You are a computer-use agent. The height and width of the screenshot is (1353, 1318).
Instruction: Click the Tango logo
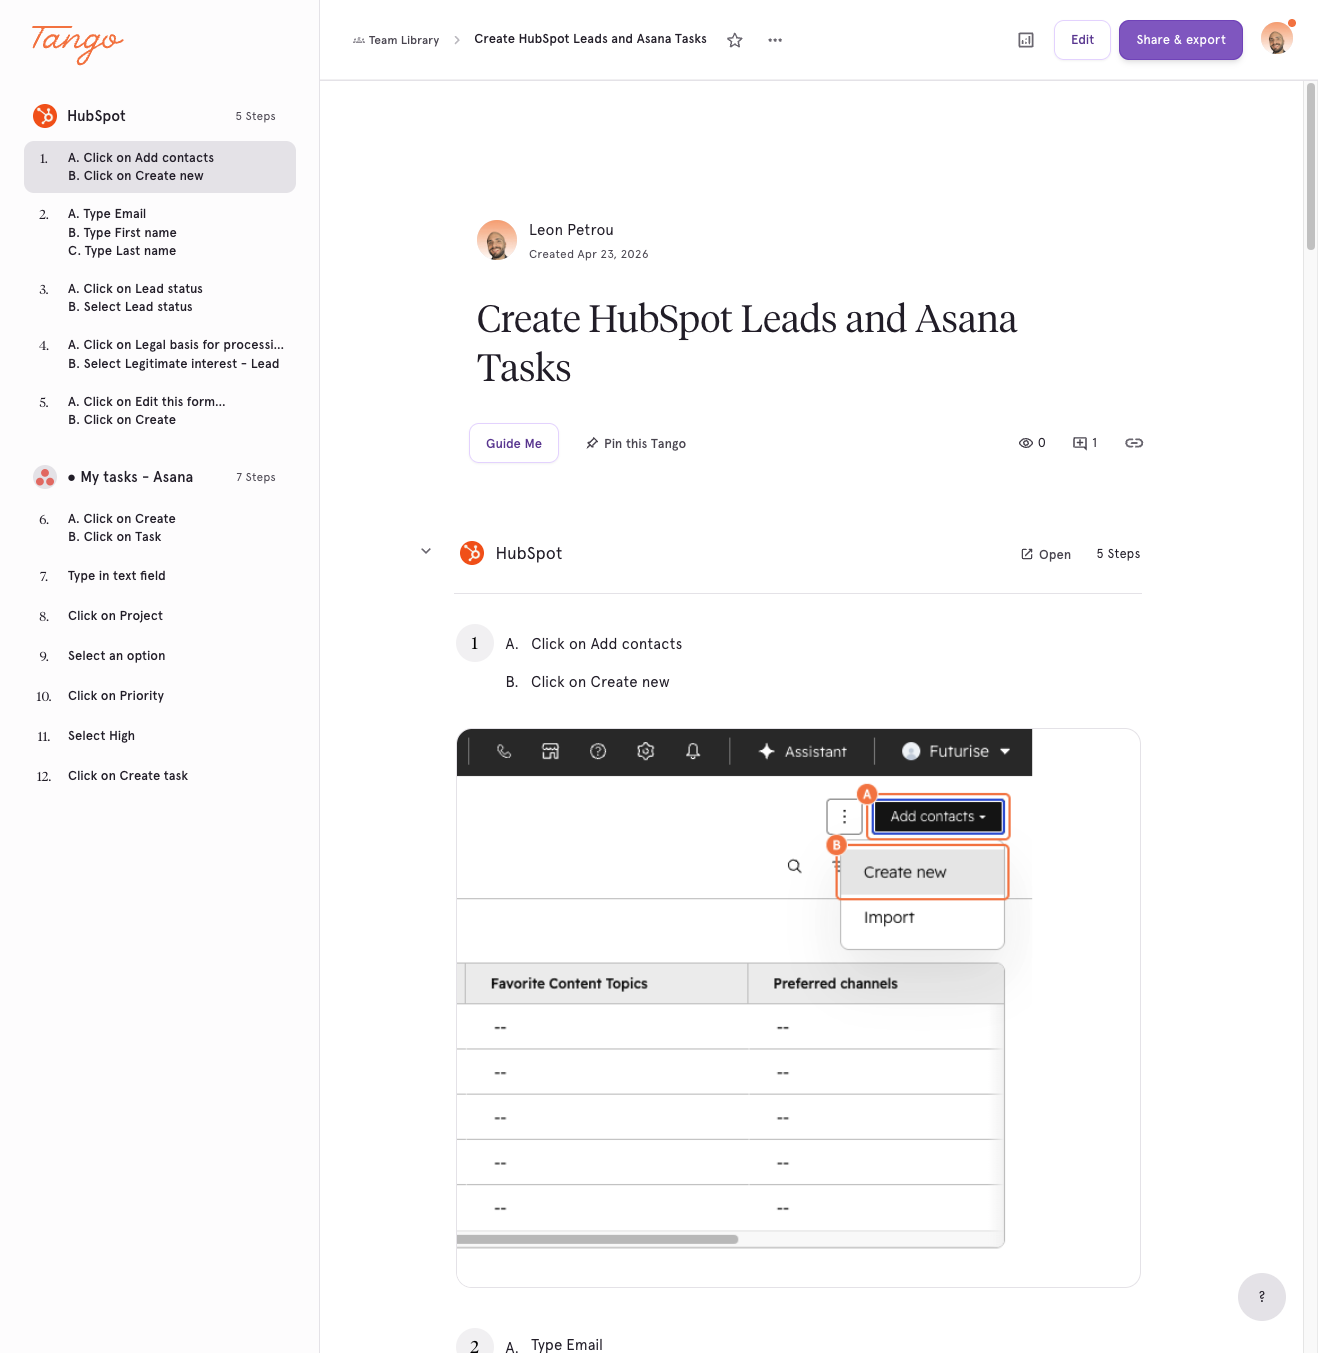(77, 43)
